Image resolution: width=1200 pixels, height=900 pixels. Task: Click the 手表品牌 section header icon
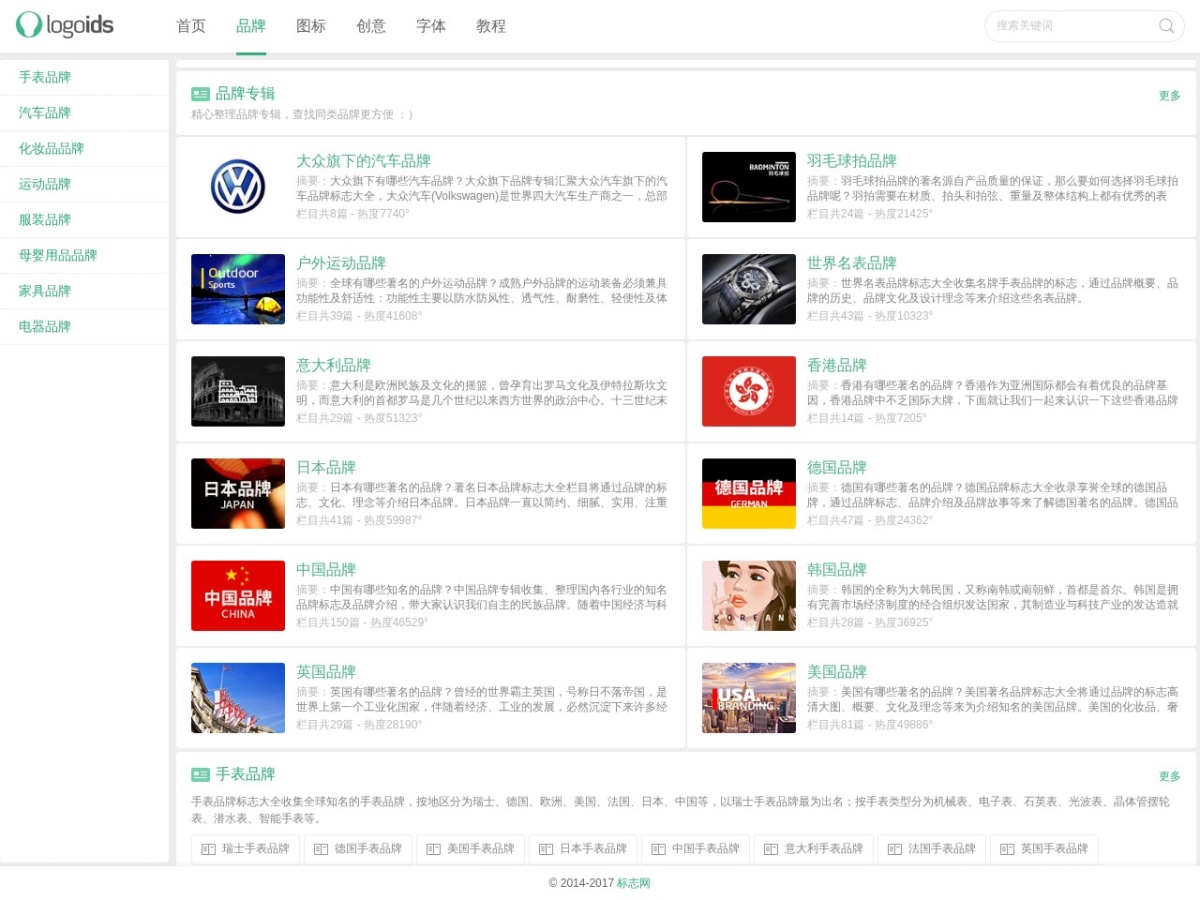(x=201, y=774)
